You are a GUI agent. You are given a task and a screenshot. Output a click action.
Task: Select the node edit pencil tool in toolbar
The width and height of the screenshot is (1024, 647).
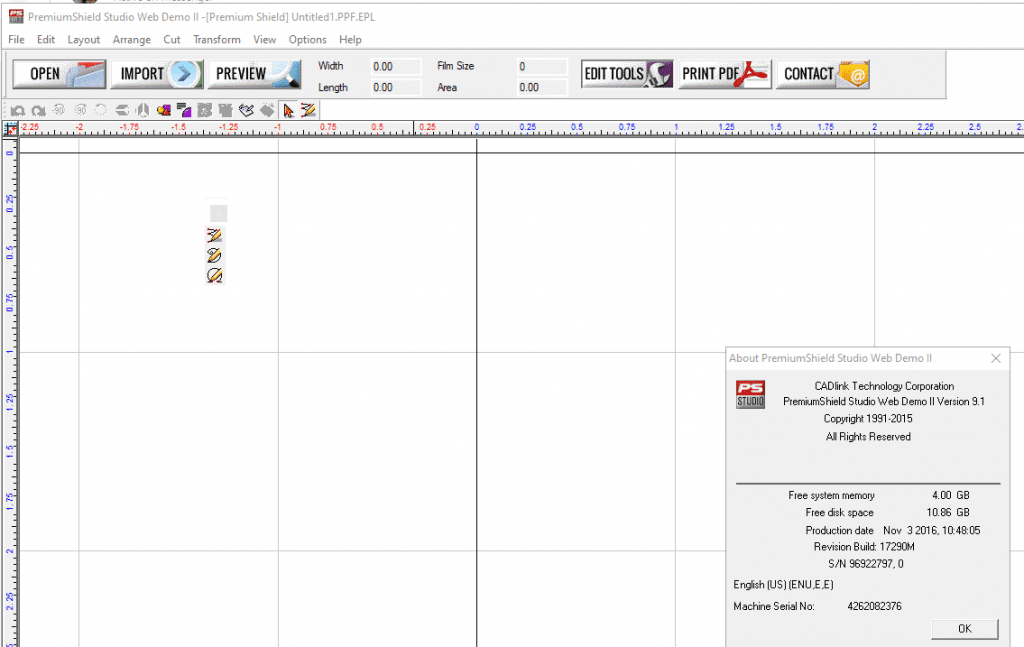pyautogui.click(x=308, y=110)
